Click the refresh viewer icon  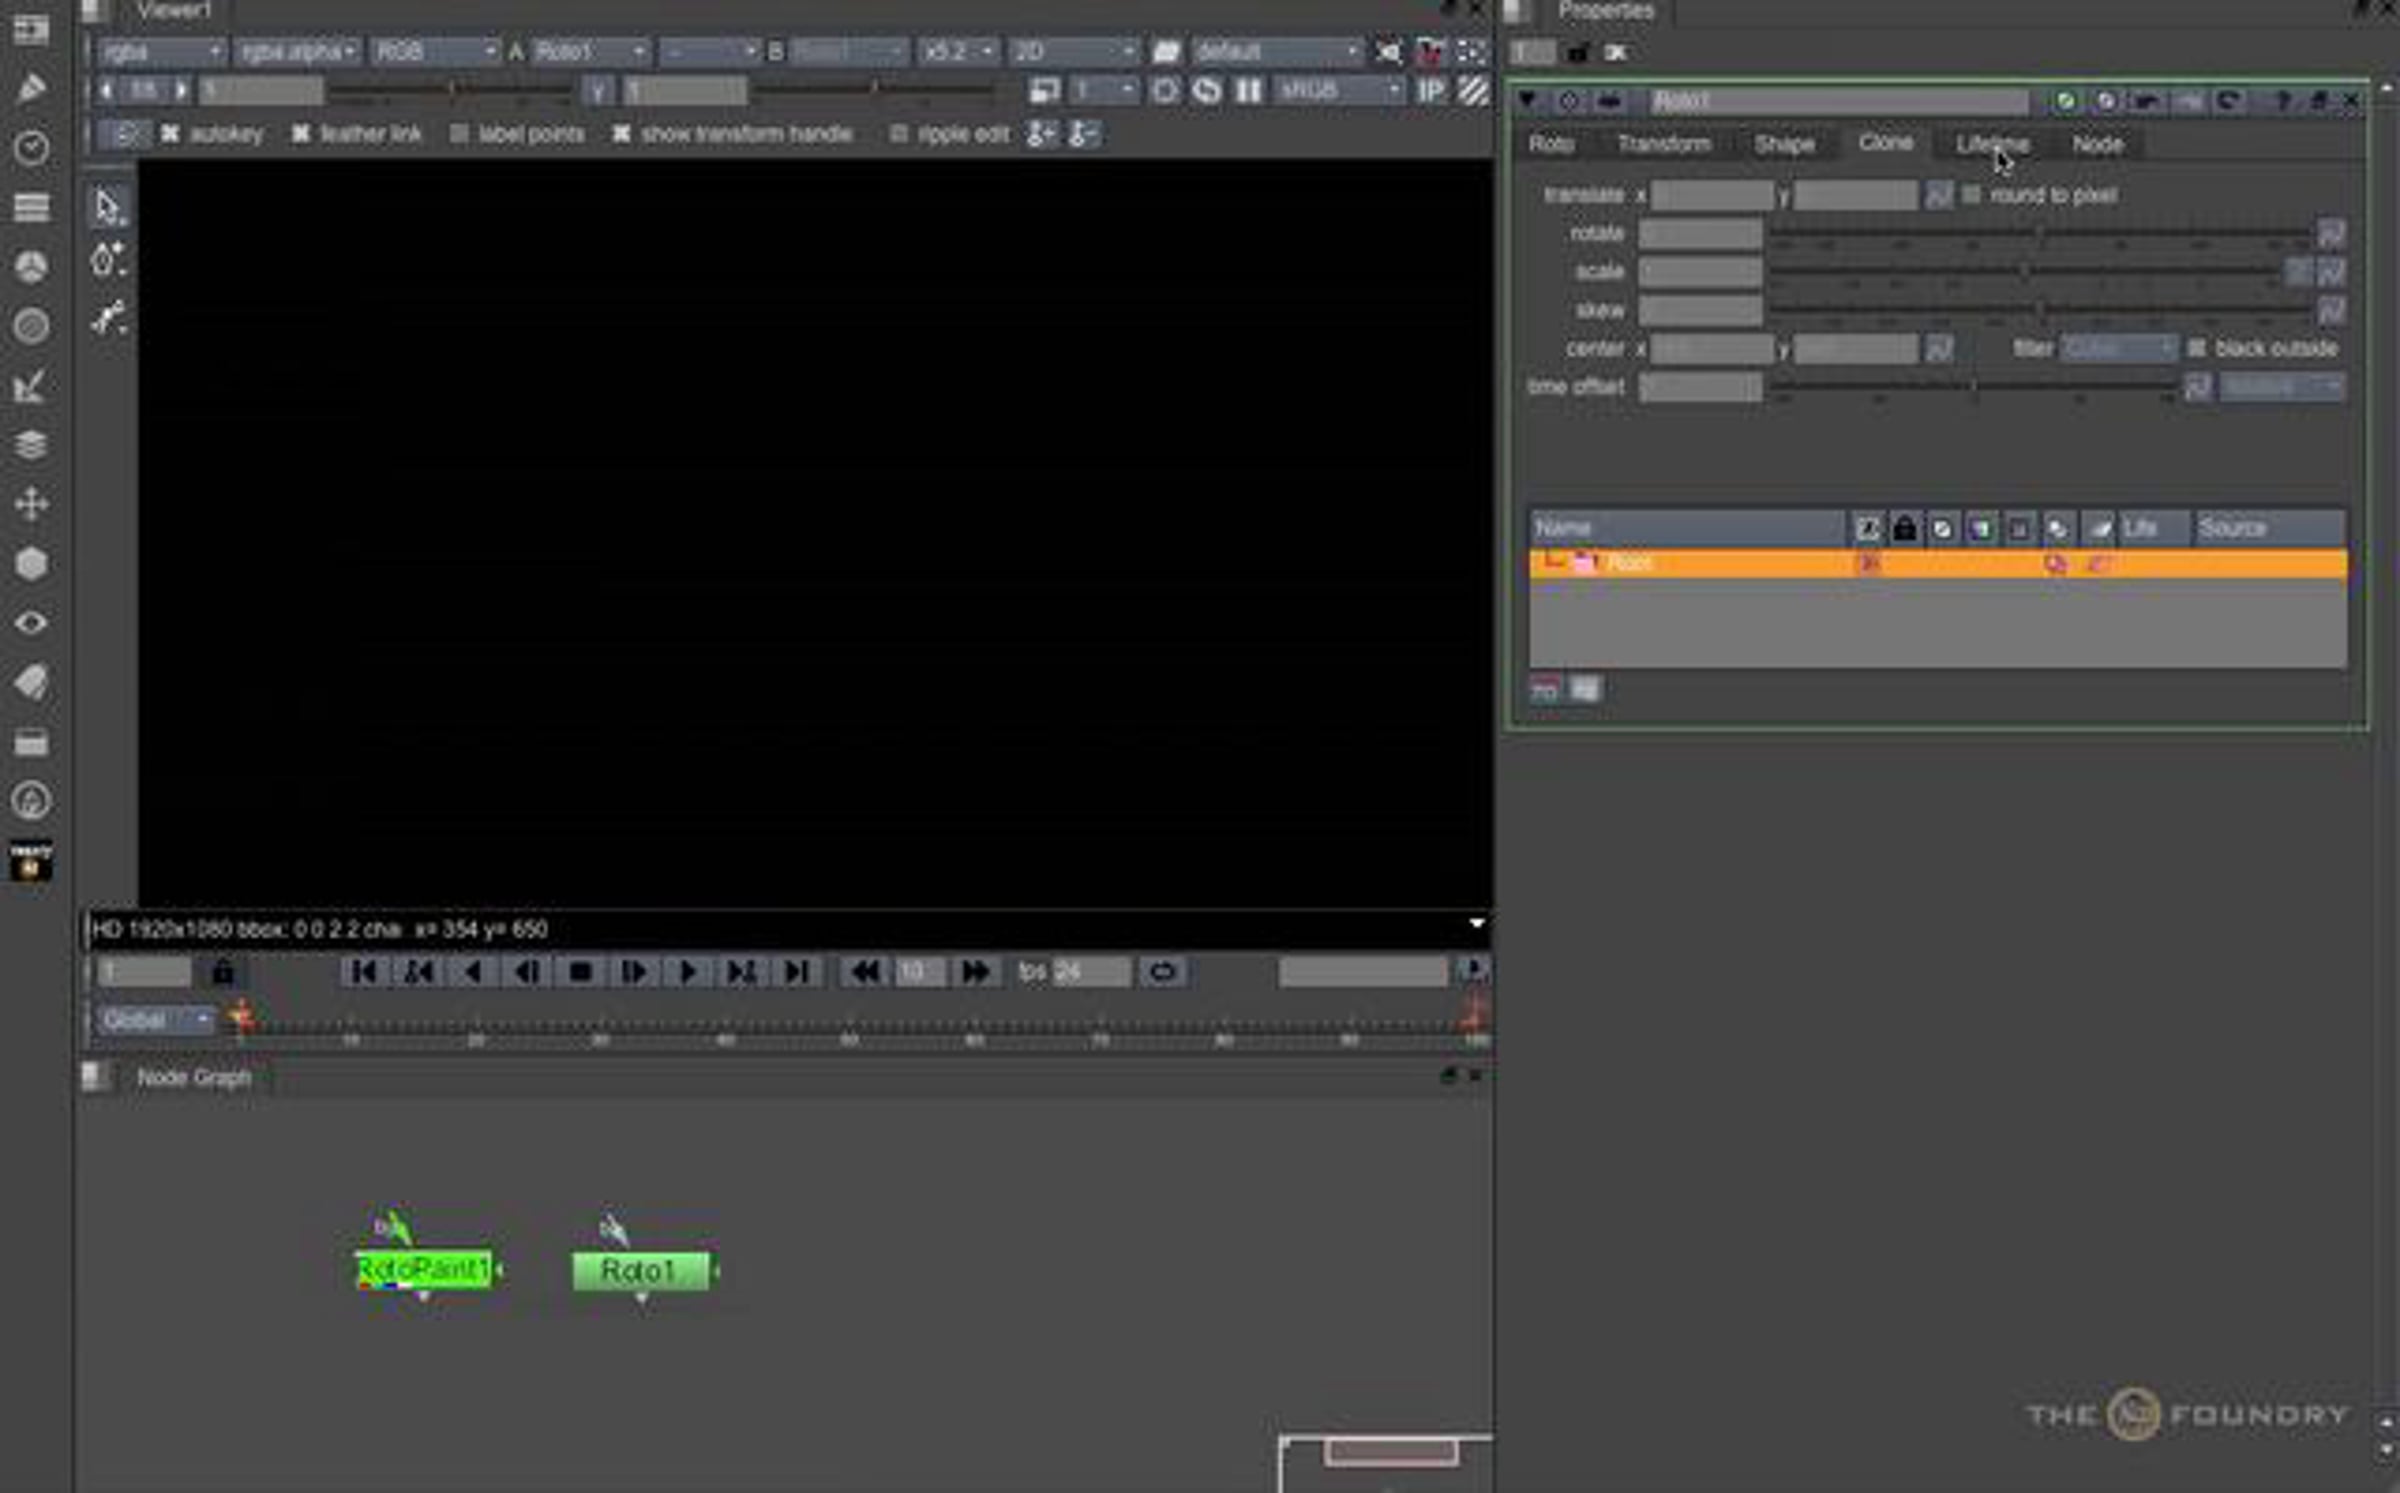point(1207,91)
